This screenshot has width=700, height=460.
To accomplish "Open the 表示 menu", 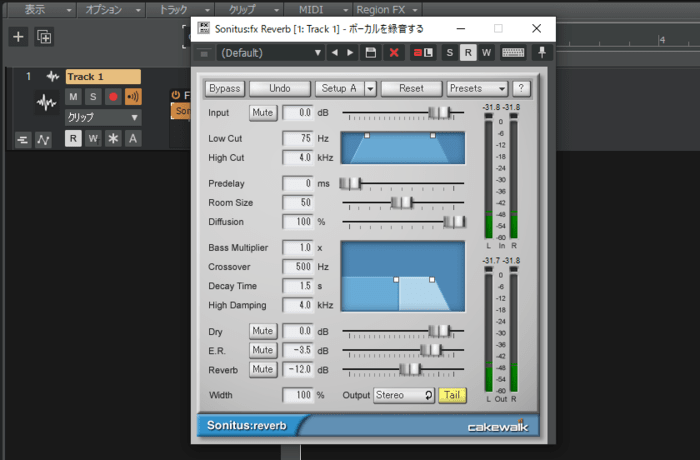I will point(42,9).
